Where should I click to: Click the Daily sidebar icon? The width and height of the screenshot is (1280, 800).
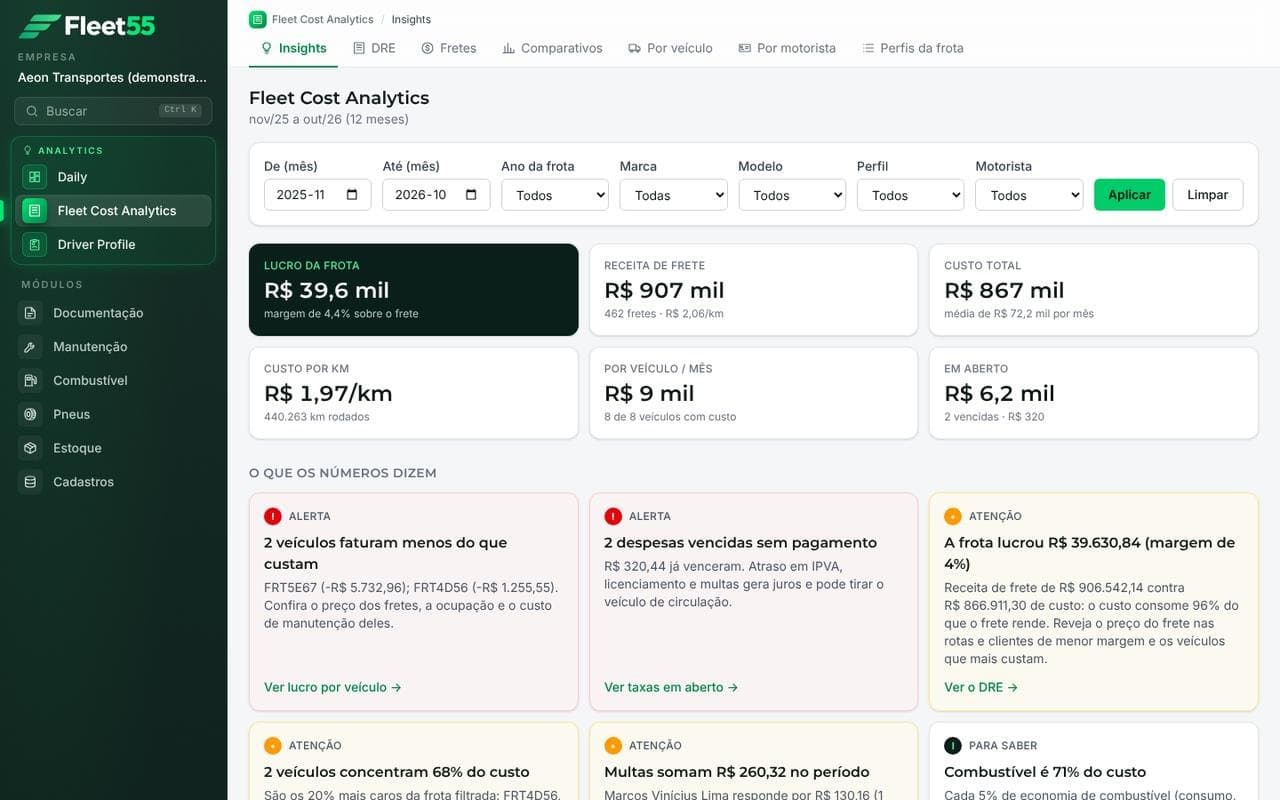pyautogui.click(x=35, y=177)
